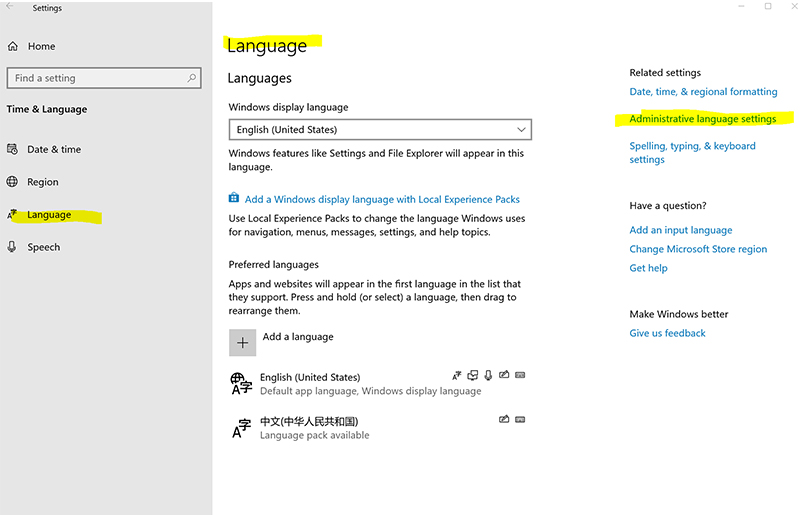The height and width of the screenshot is (515, 800).
Task: Click the Language sidebar icon
Action: [x=12, y=214]
